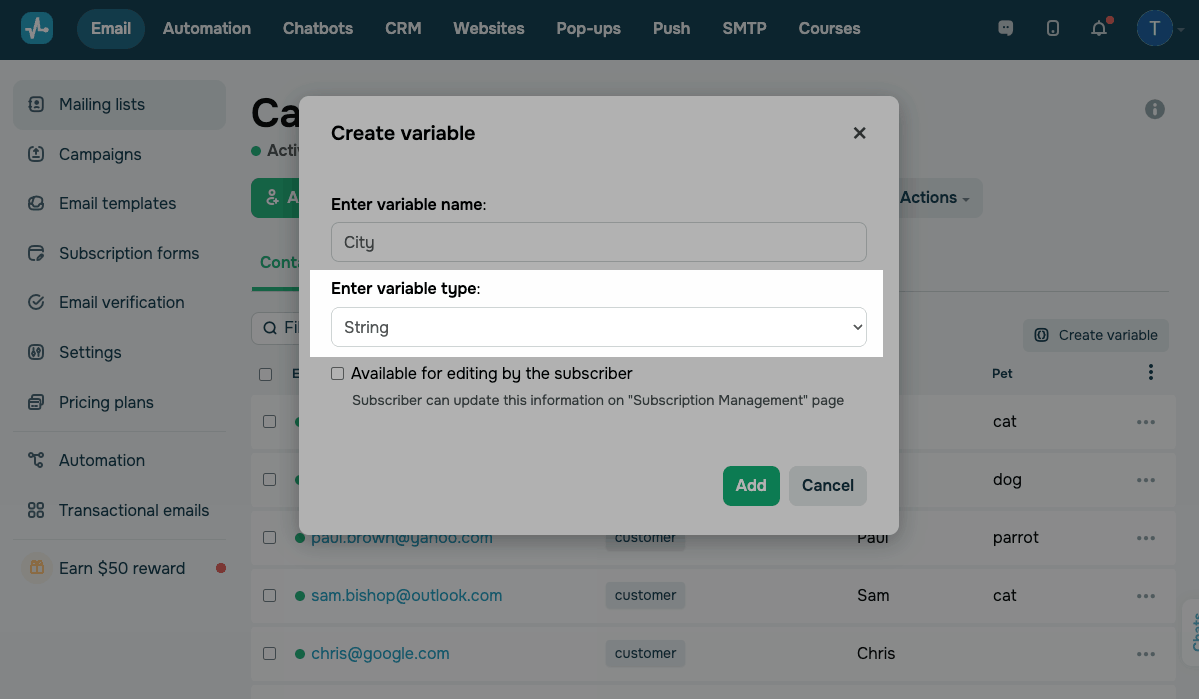Expand the Actions dropdown button
This screenshot has width=1199, height=699.
pos(934,198)
